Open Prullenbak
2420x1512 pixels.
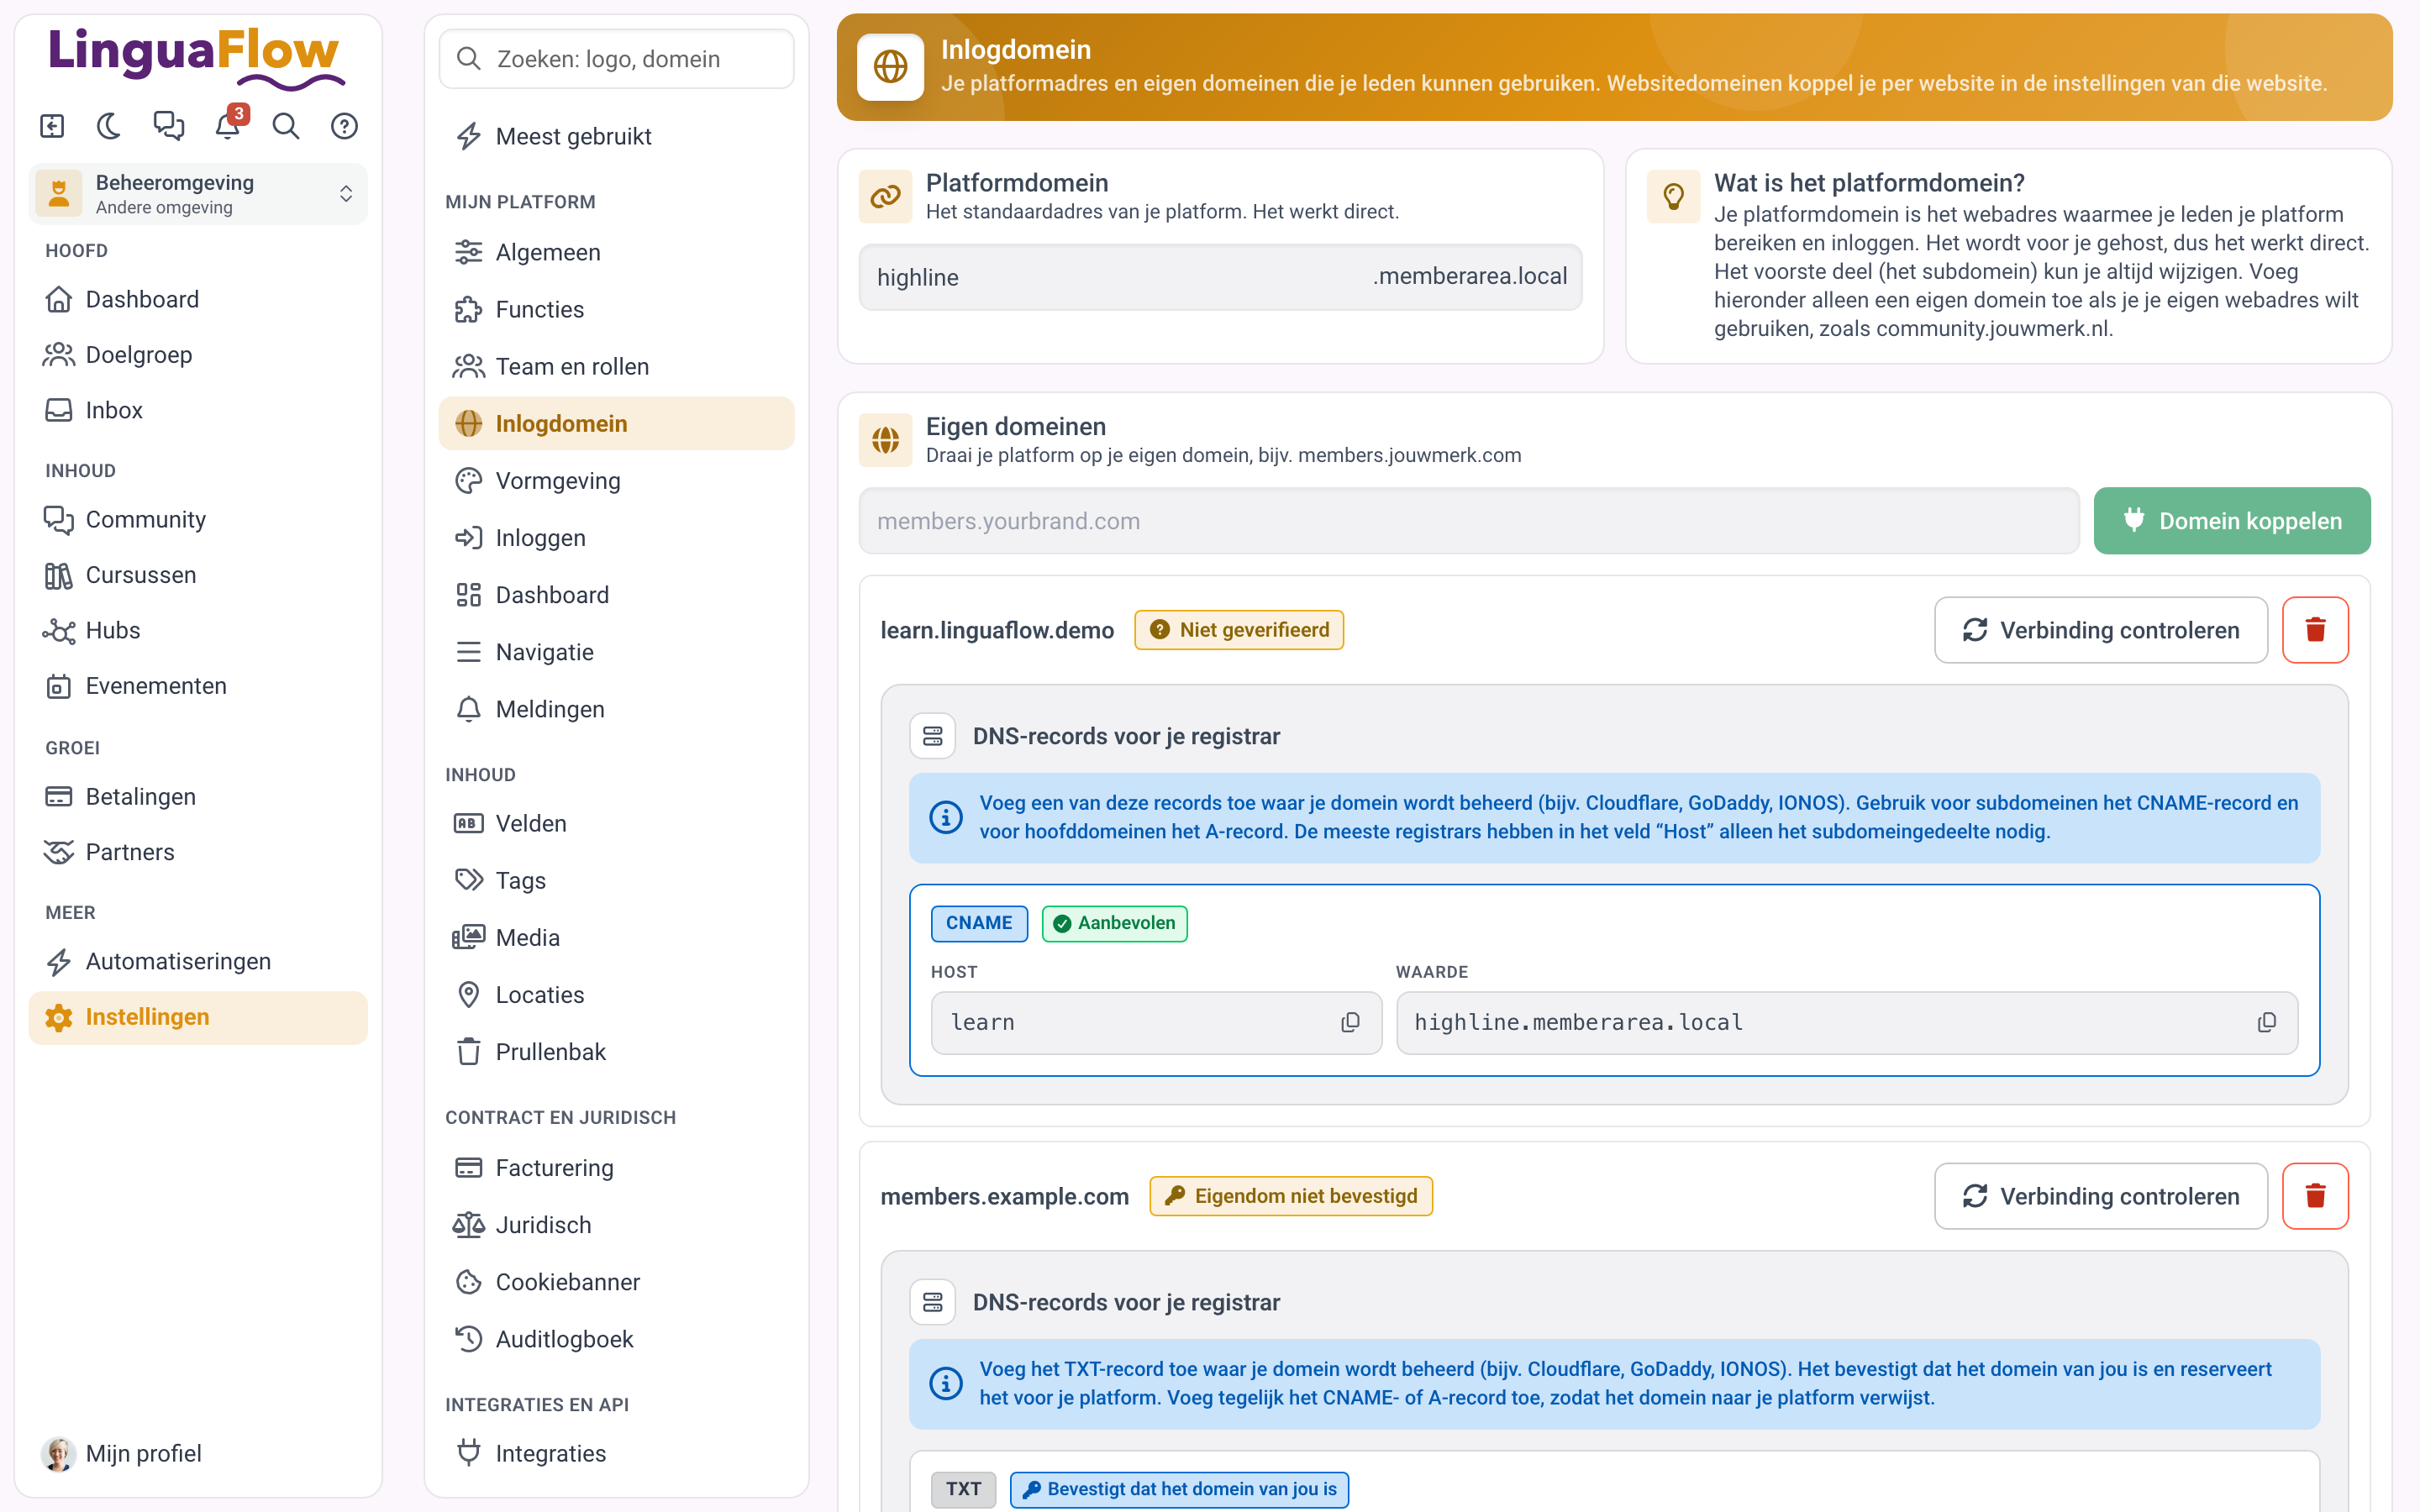pos(616,1052)
